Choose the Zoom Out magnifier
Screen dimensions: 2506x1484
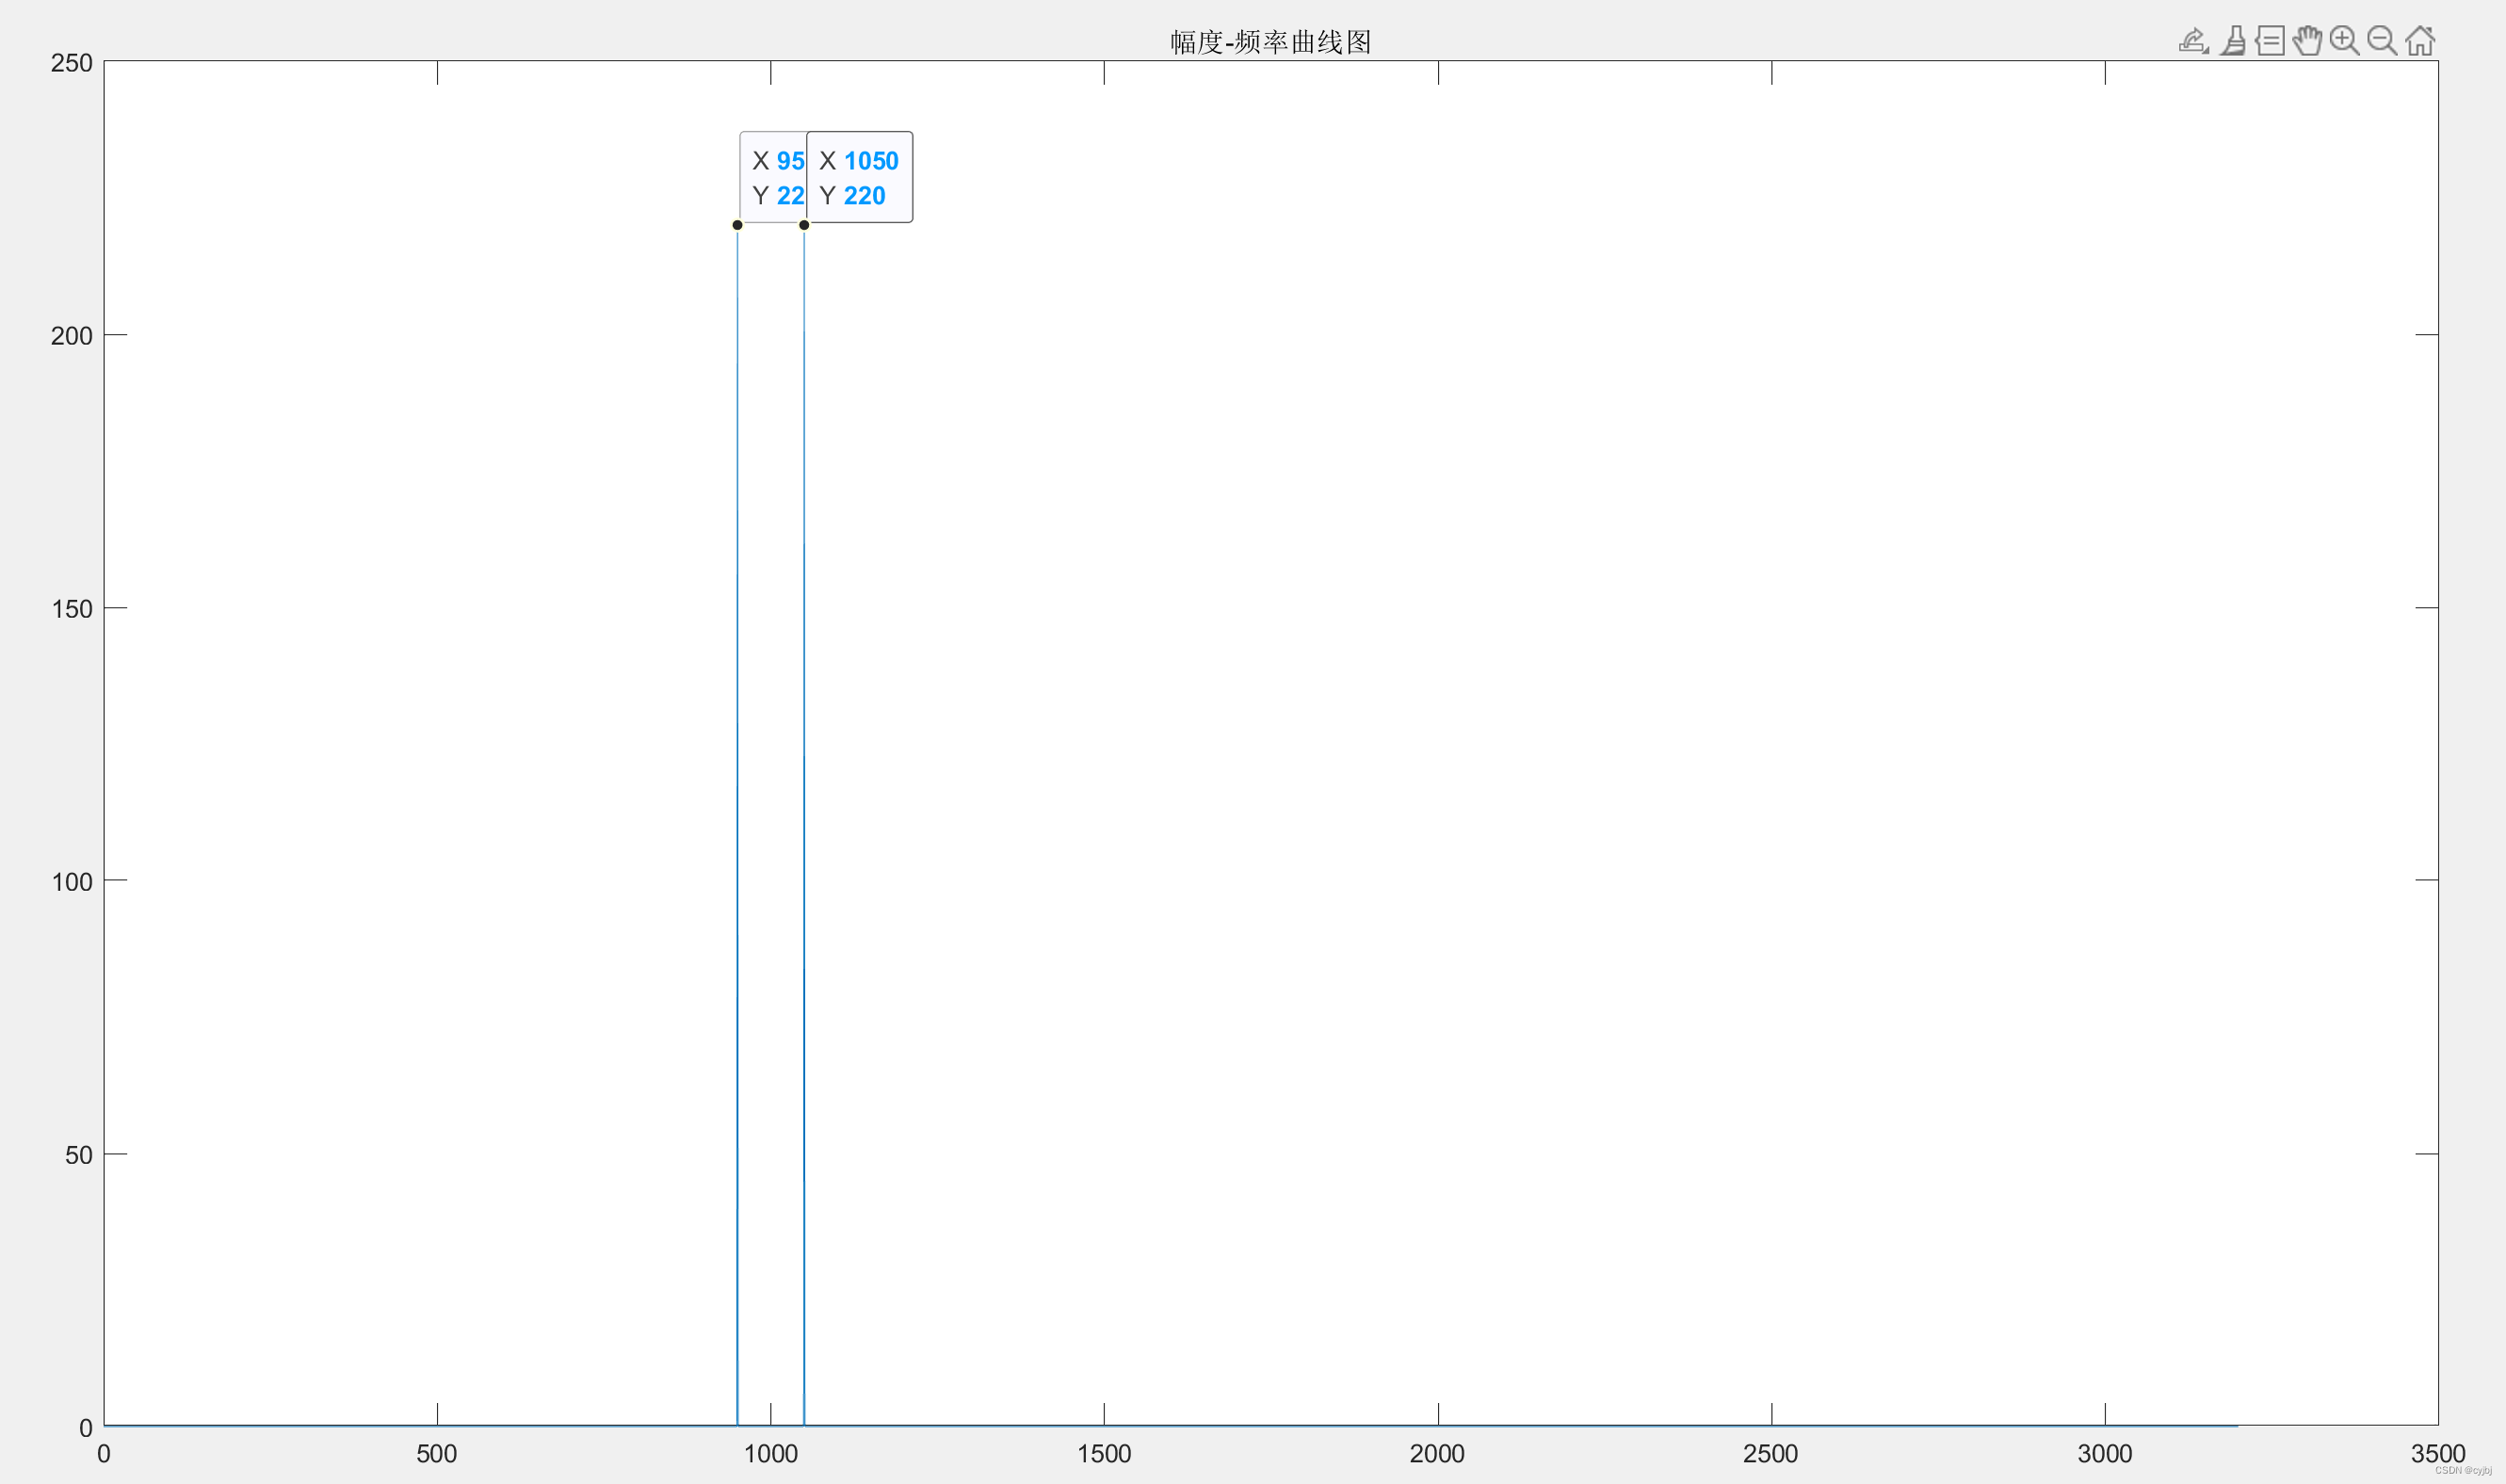click(2382, 41)
